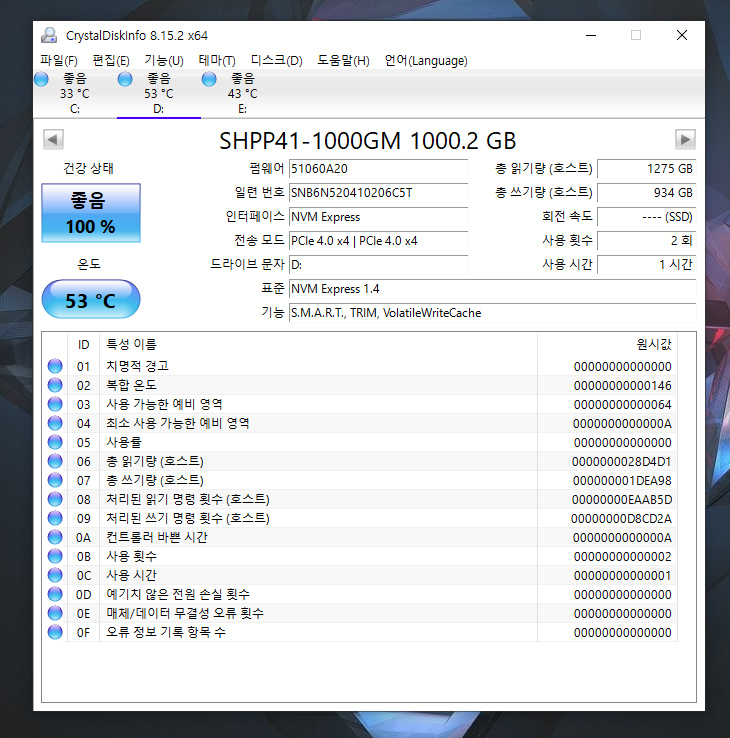730x738 pixels.
Task: Minimize the CrystalDiskInfo window
Action: click(x=591, y=35)
